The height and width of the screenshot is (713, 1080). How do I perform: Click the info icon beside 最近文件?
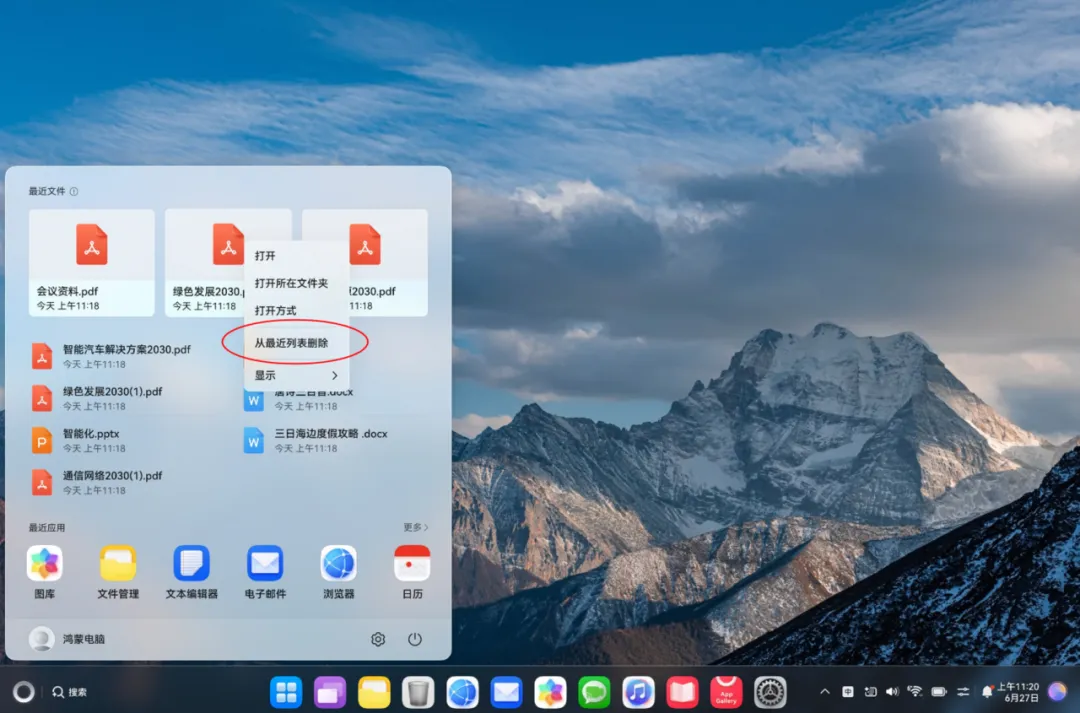[74, 192]
